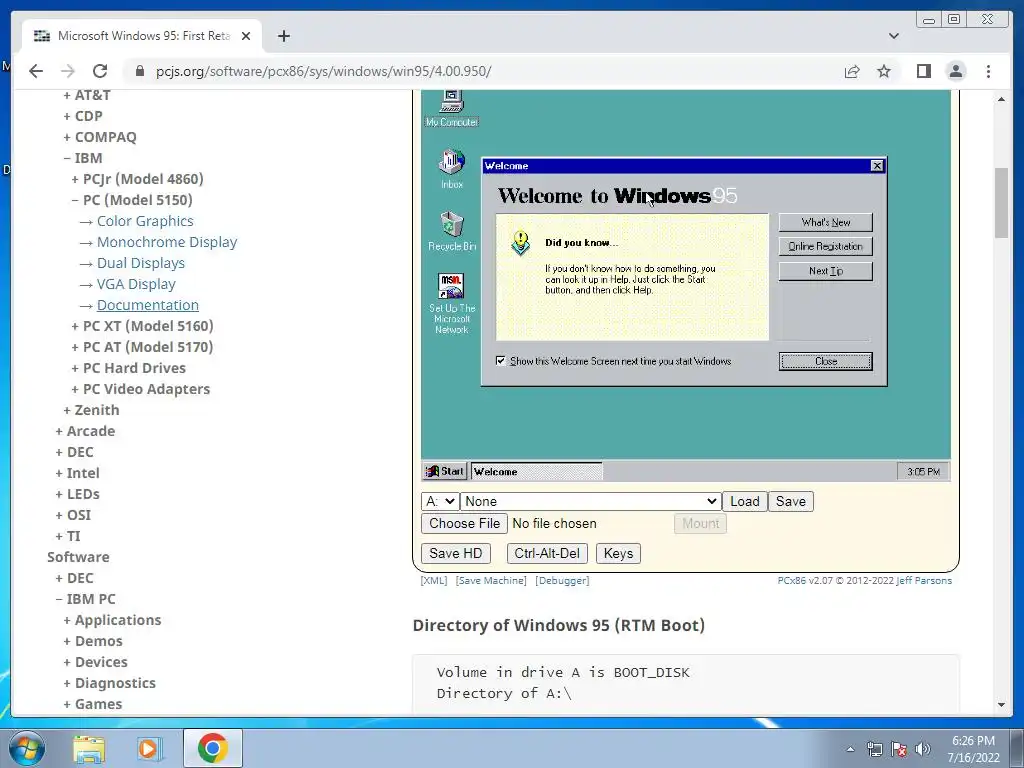Open the [Debugger] link
The height and width of the screenshot is (768, 1024).
(x=562, y=581)
